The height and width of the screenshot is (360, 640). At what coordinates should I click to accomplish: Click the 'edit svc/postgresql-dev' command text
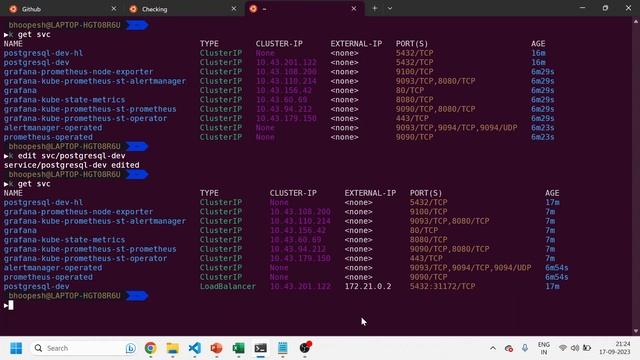pyautogui.click(x=71, y=156)
